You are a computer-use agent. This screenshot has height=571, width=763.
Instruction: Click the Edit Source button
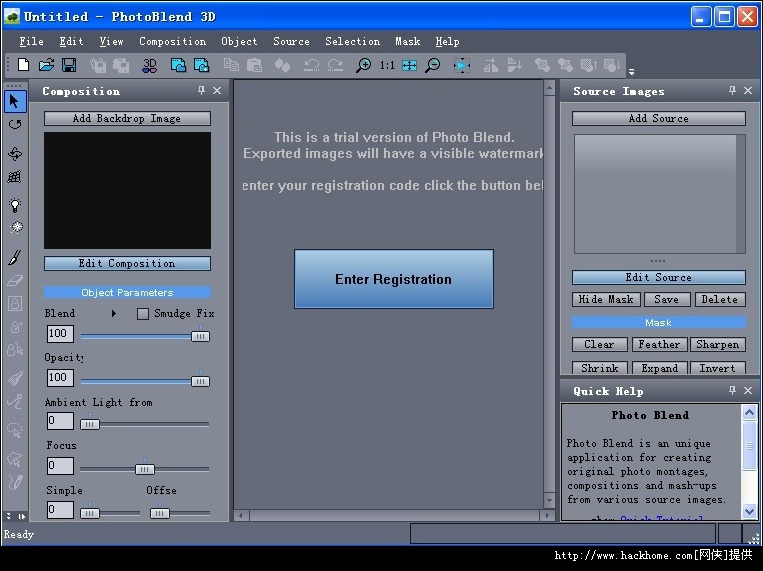click(x=658, y=277)
